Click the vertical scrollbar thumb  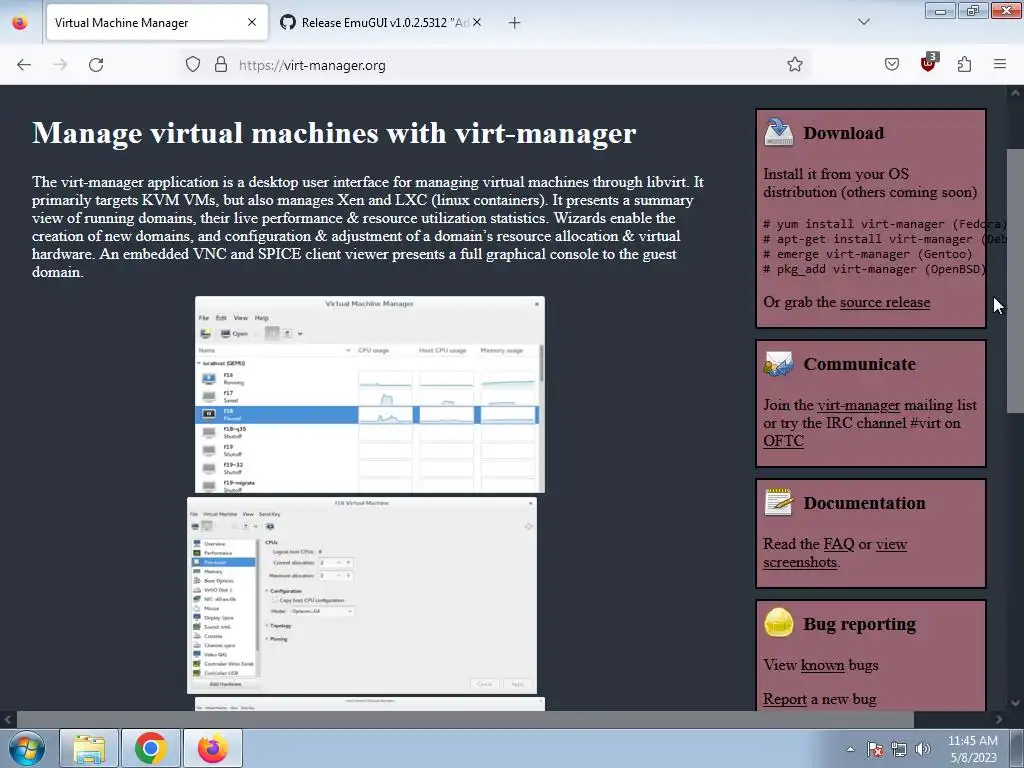pos(1015,281)
